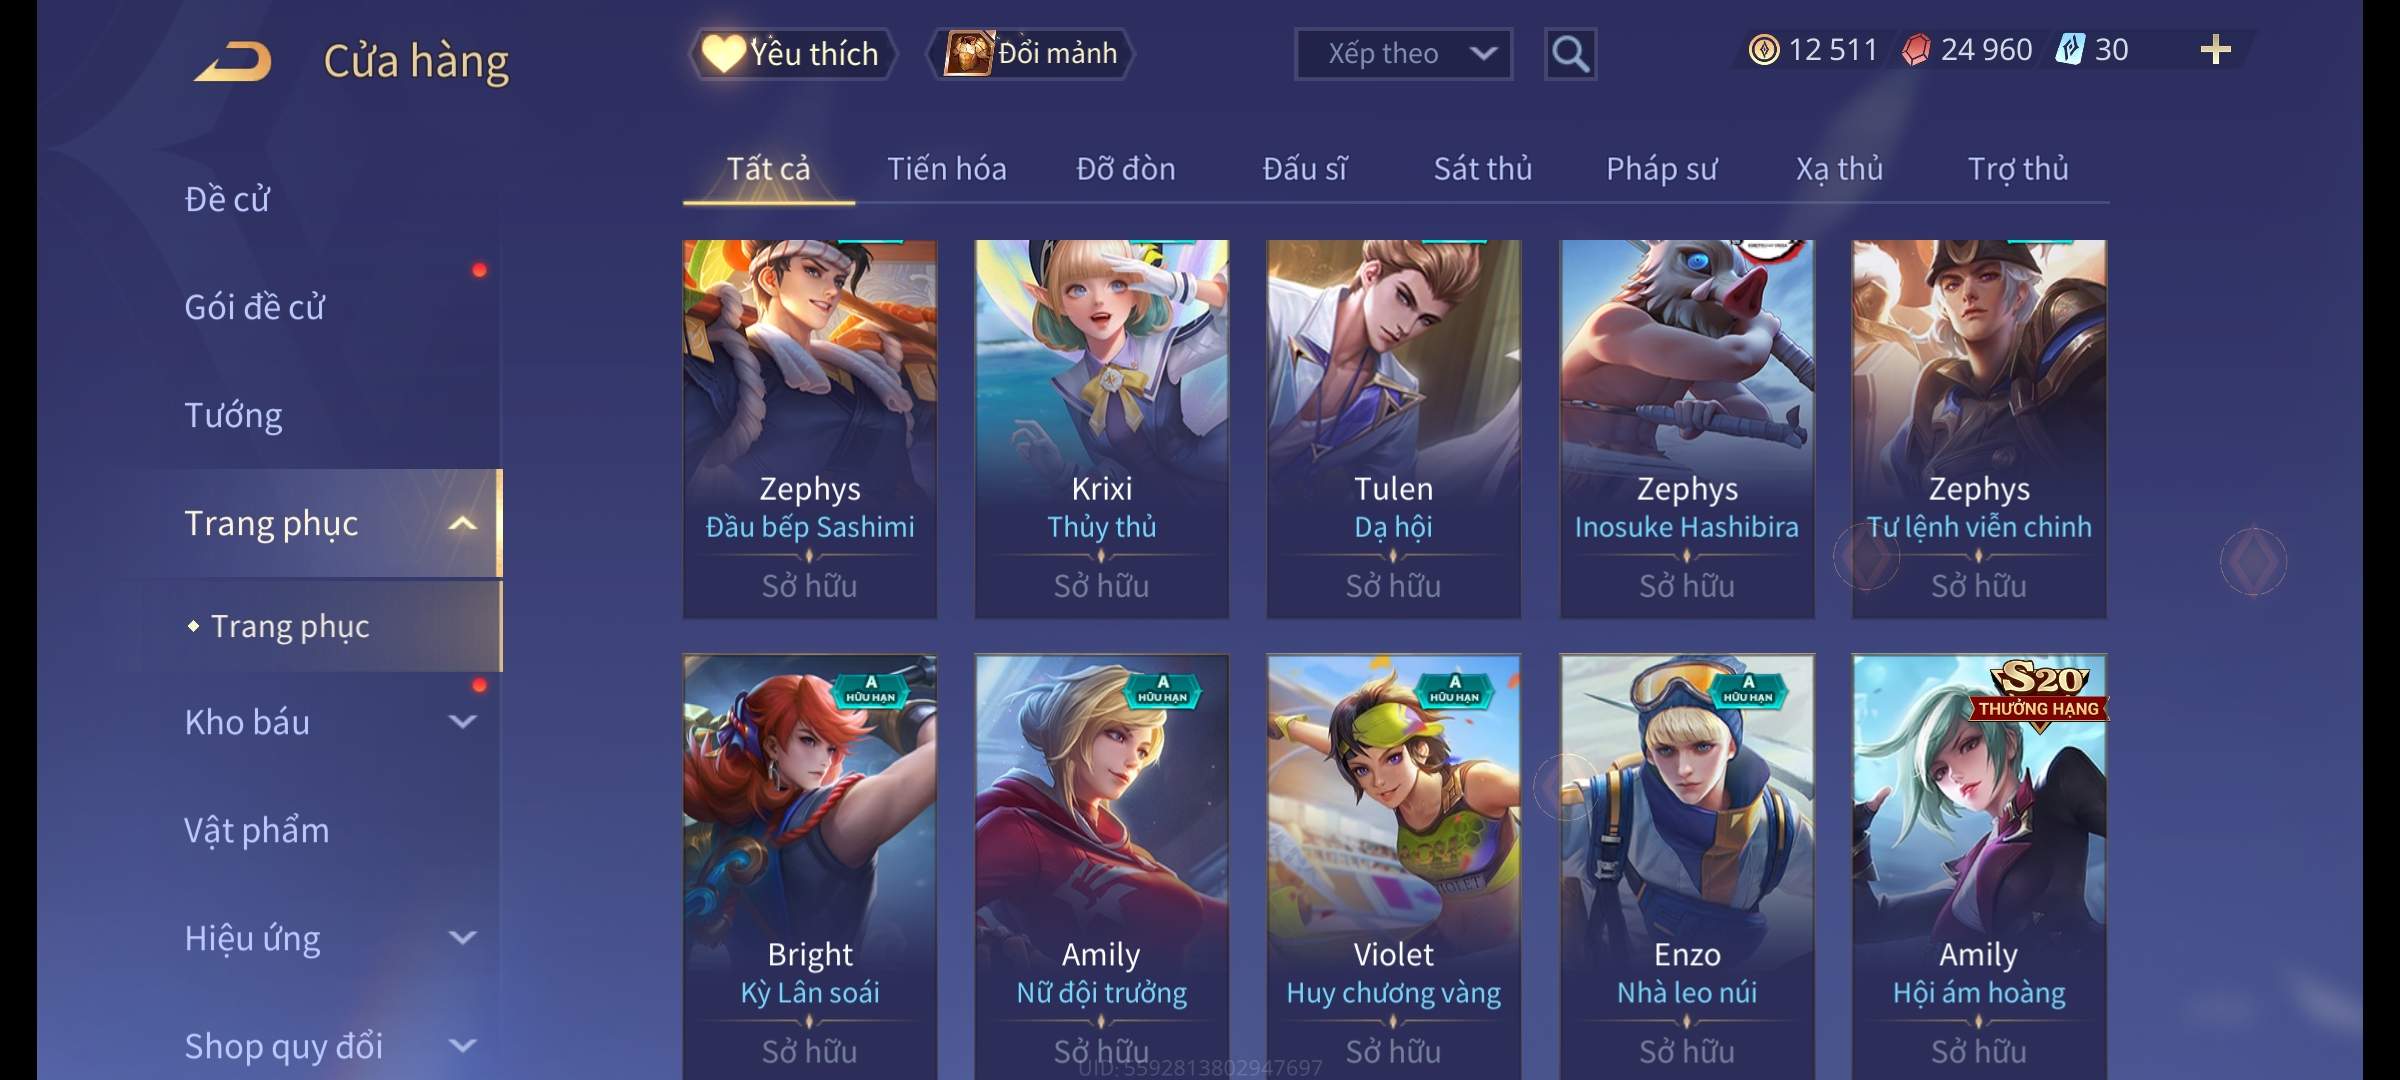Select Krixi Thủy thủ skin card
Image resolution: width=2400 pixels, height=1080 pixels.
click(x=1101, y=429)
